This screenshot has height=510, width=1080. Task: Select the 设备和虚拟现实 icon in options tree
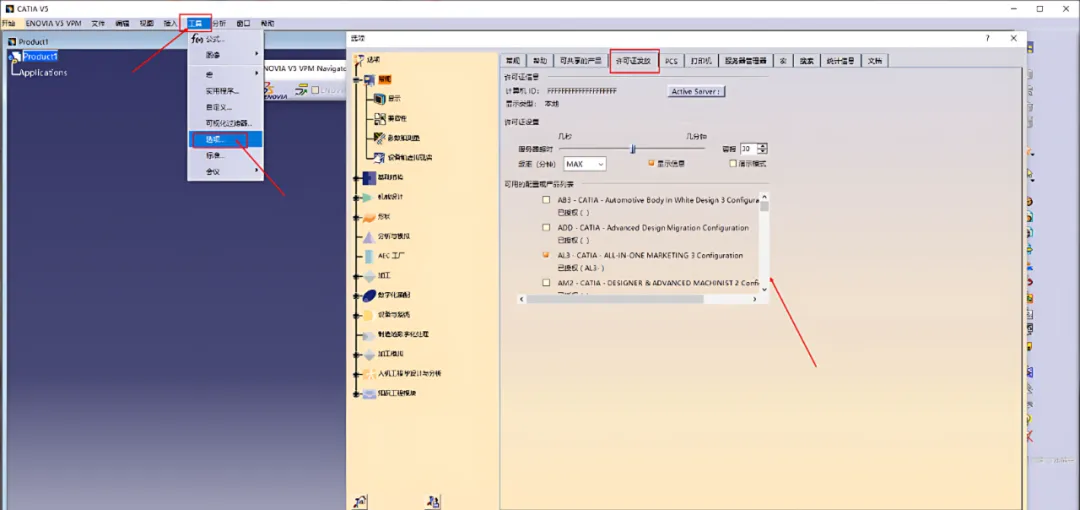point(380,158)
